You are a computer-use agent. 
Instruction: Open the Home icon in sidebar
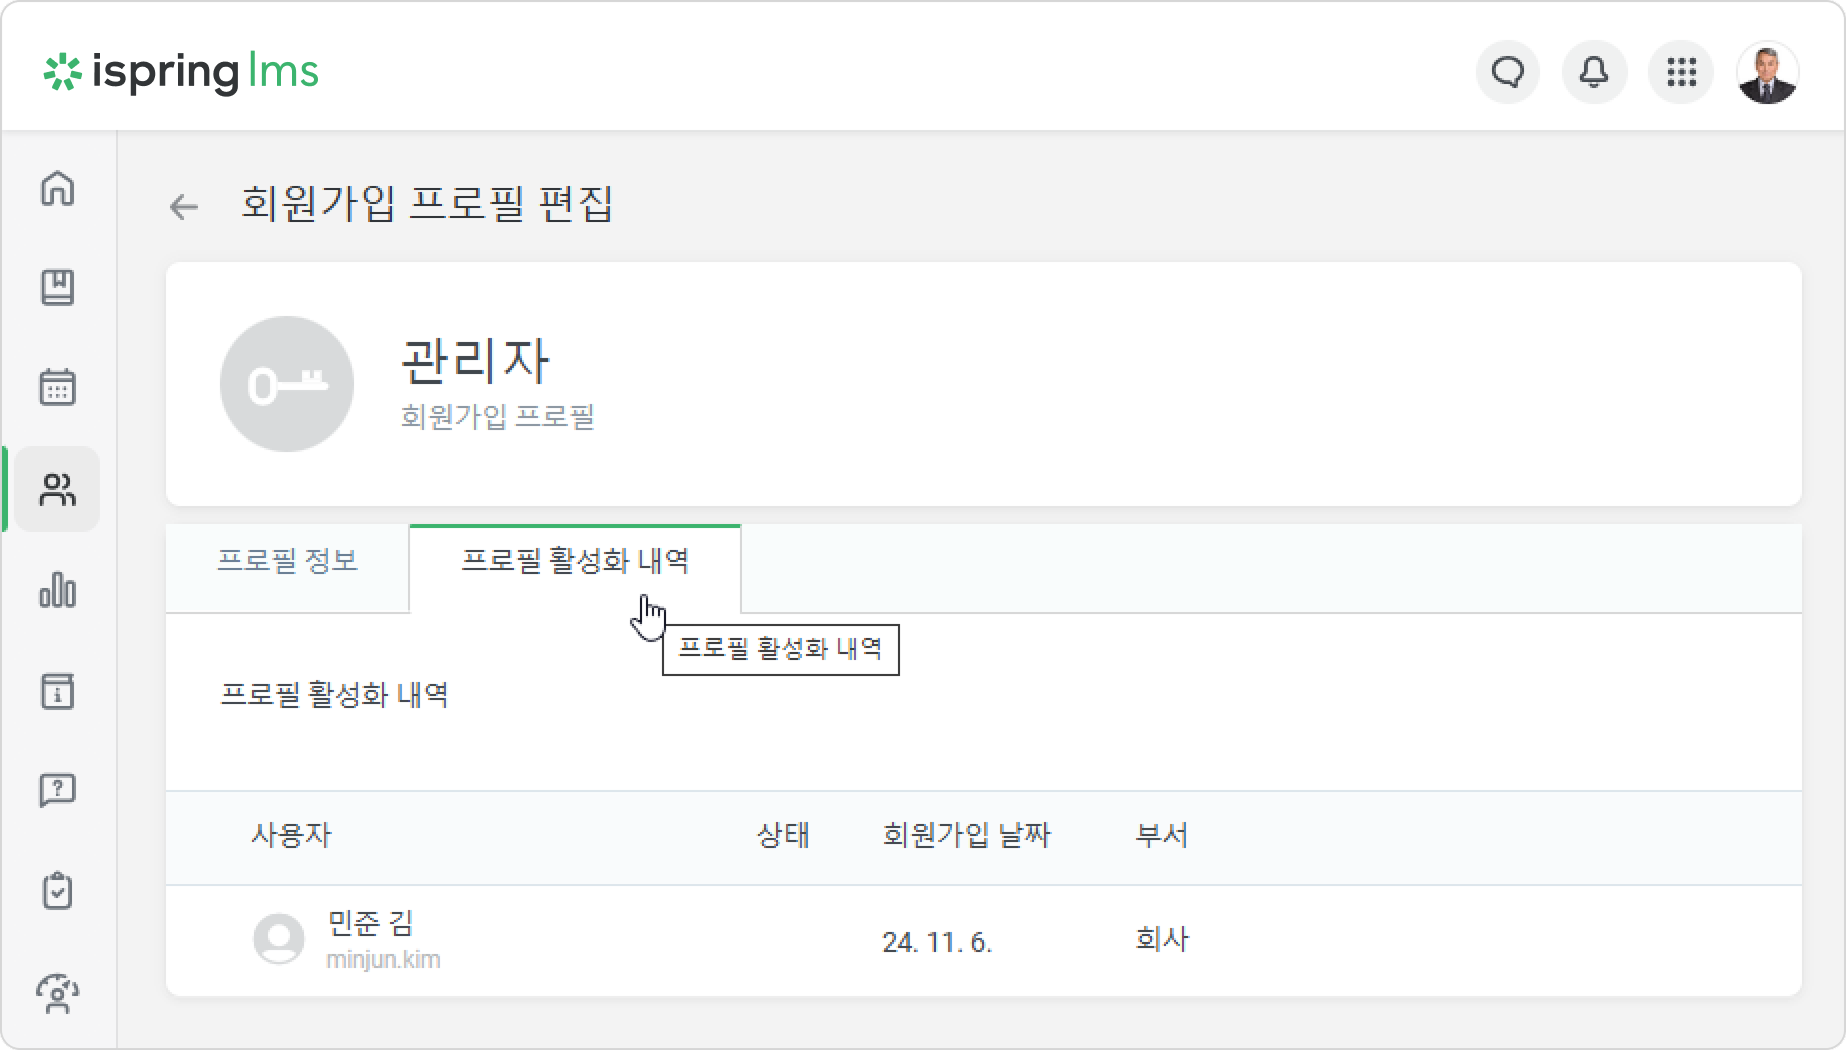coord(58,188)
